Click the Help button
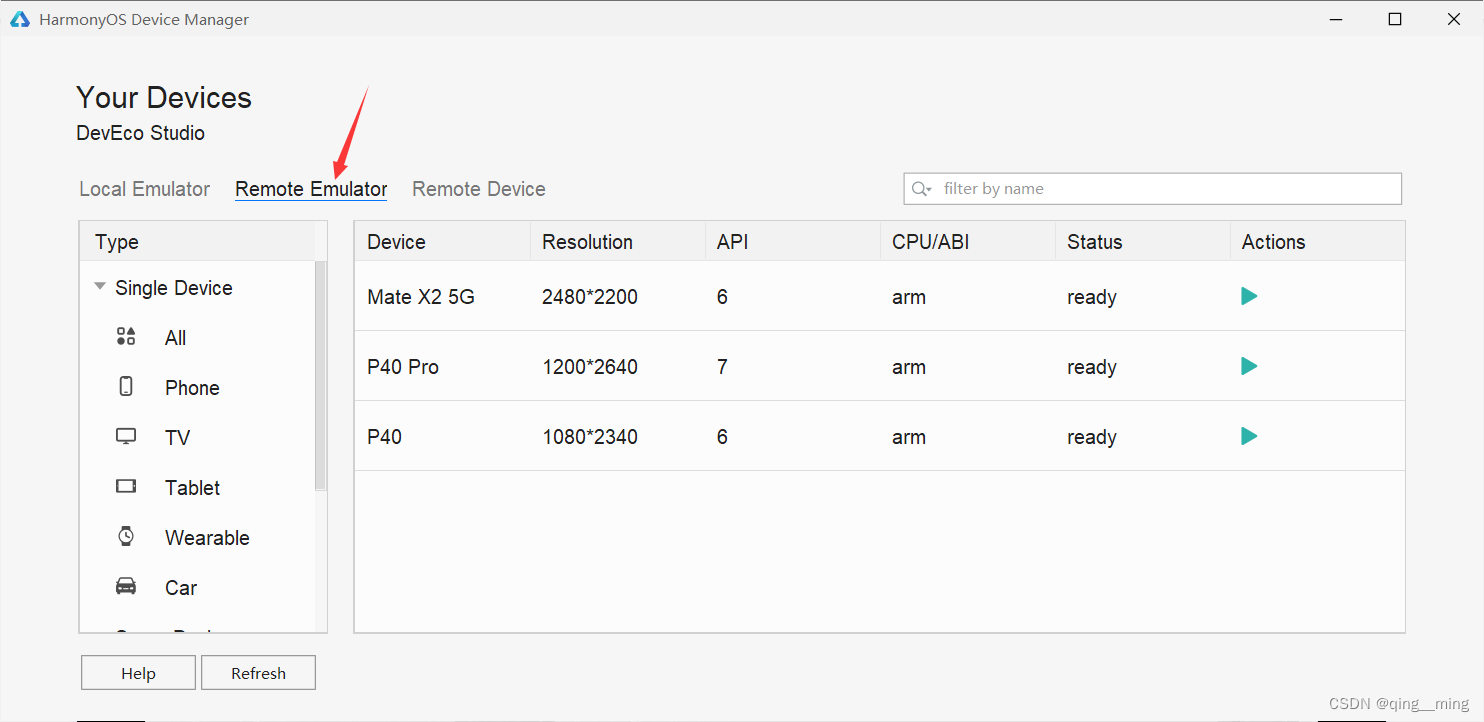 tap(138, 673)
